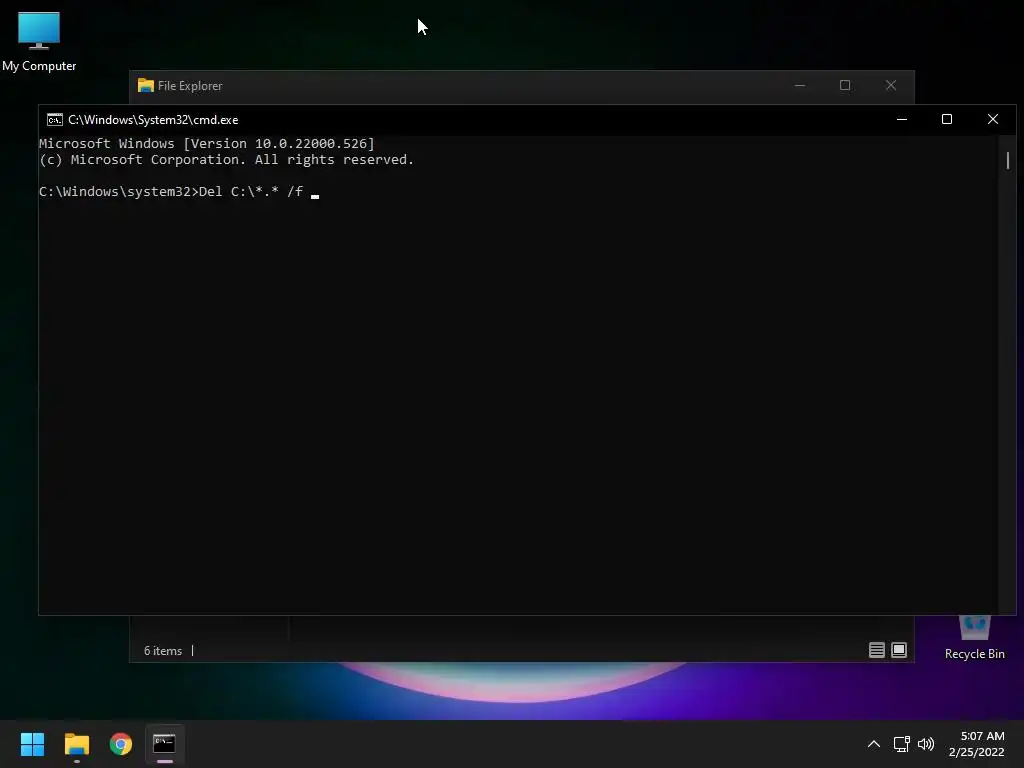
Task: Click the Microsoft Corporation copyright line
Action: click(x=226, y=160)
